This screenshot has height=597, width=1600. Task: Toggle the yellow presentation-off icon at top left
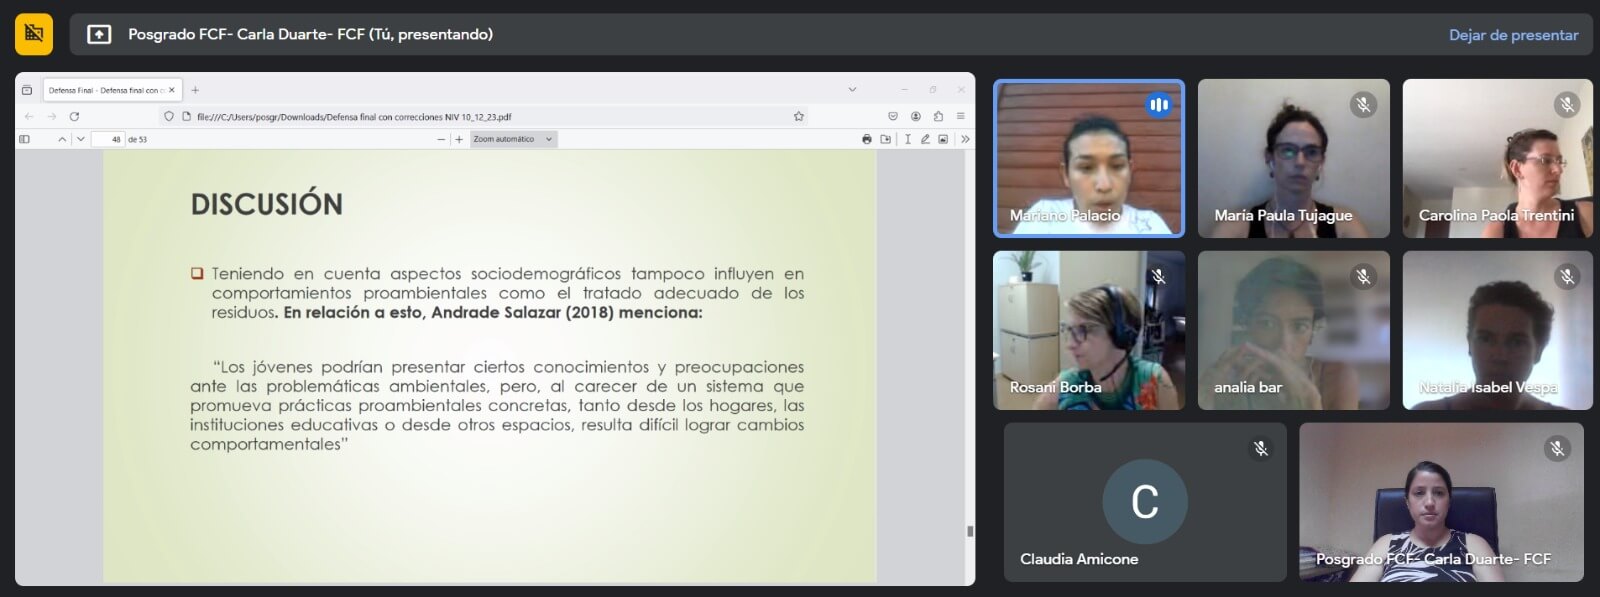[34, 34]
